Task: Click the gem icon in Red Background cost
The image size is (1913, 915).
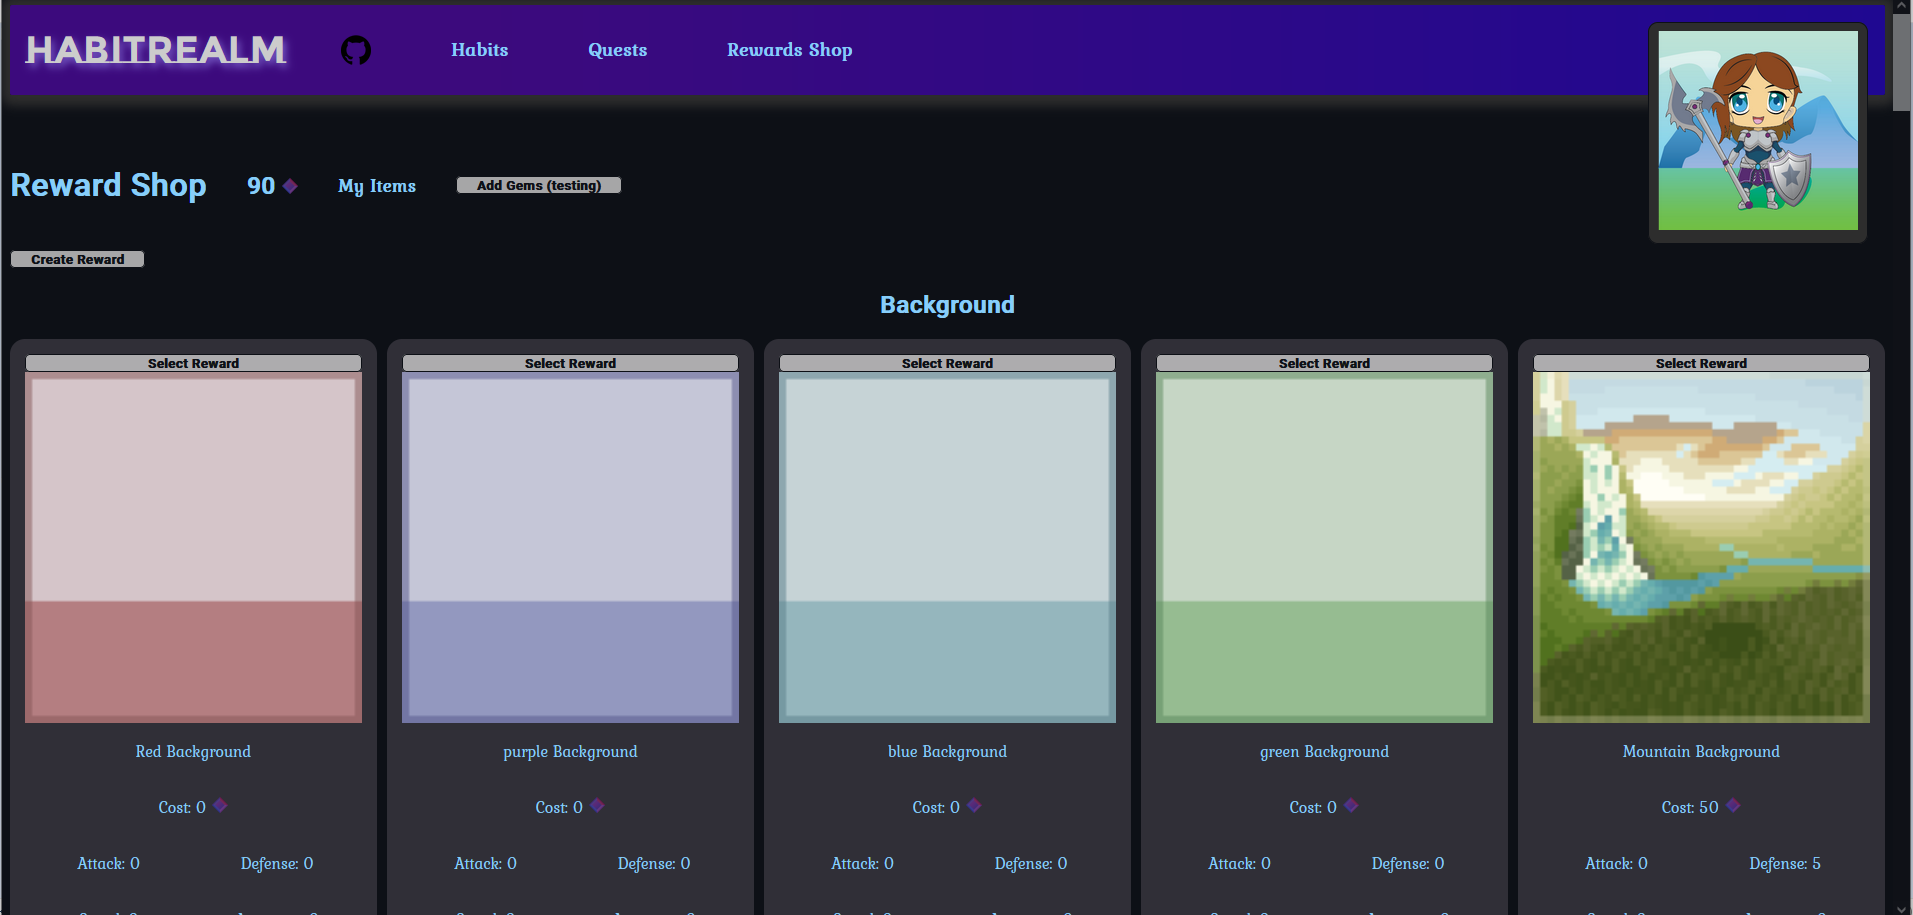Action: tap(220, 805)
